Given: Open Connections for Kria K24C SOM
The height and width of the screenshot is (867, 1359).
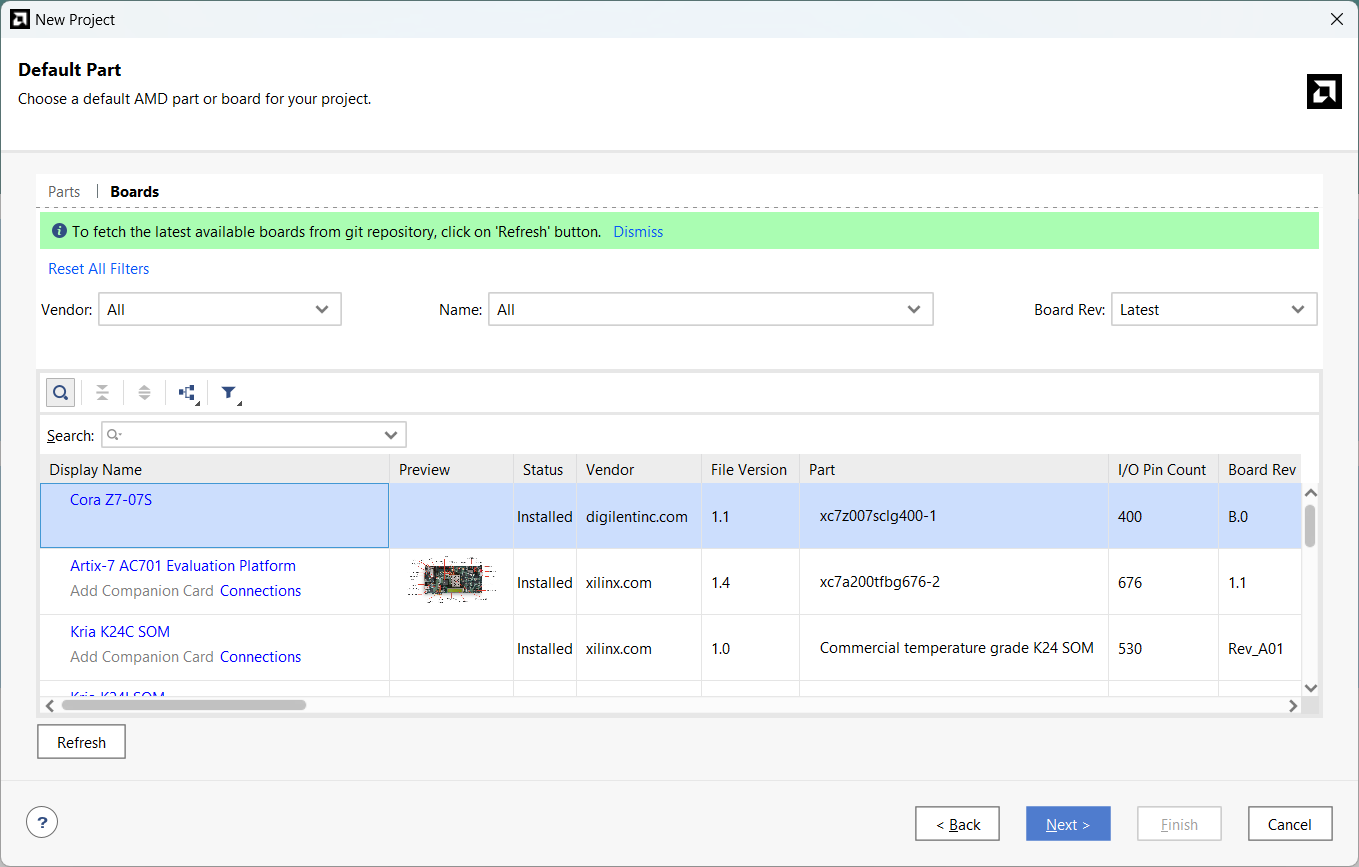Looking at the screenshot, I should click(x=260, y=657).
